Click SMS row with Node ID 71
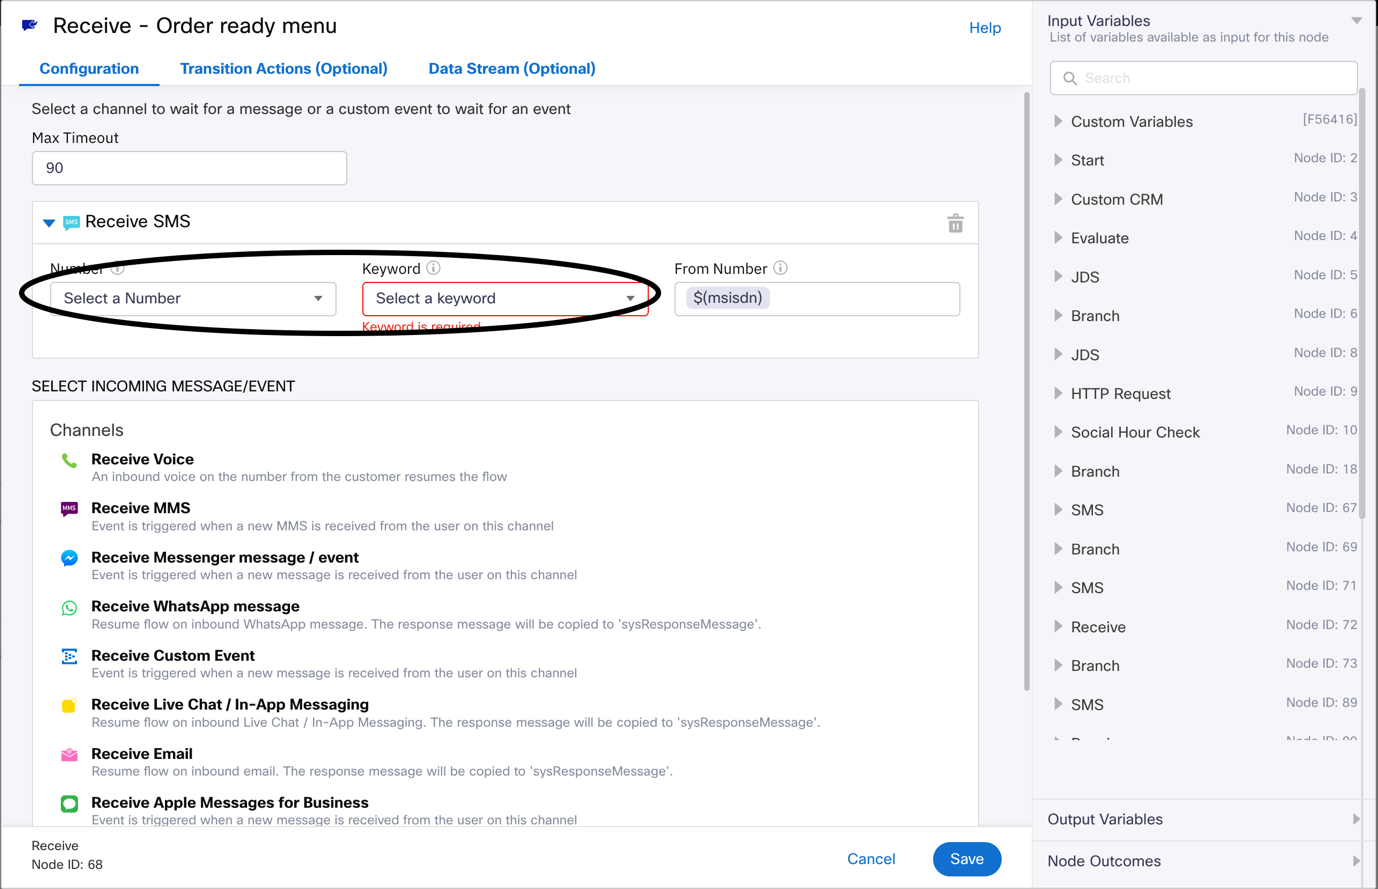 [1204, 588]
